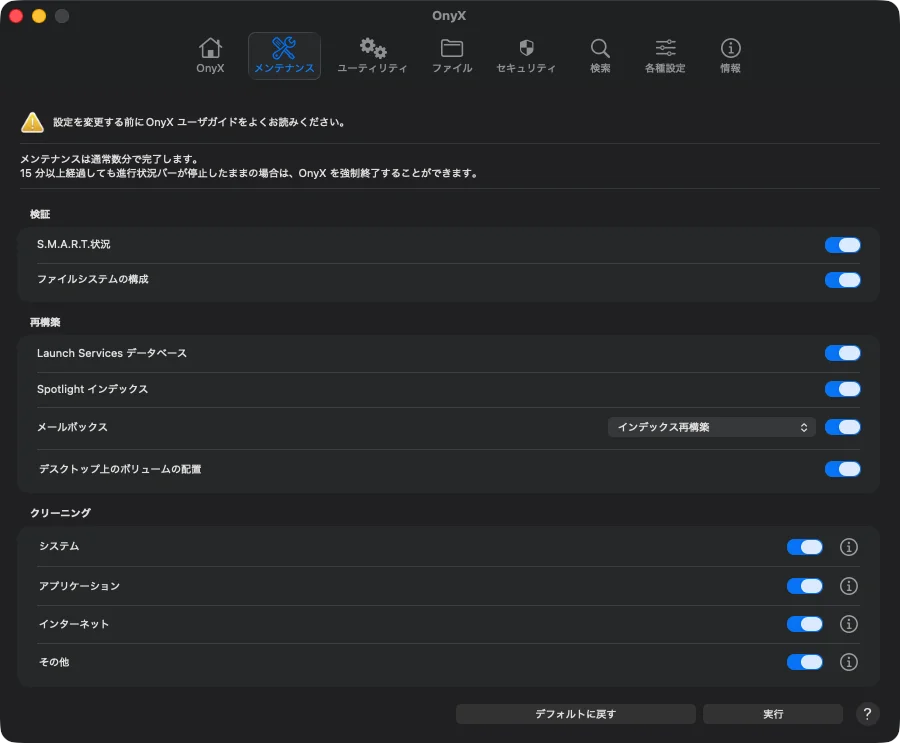
Task: Toggle デスクトップ上のボリュームの配置 switch
Action: pos(842,469)
